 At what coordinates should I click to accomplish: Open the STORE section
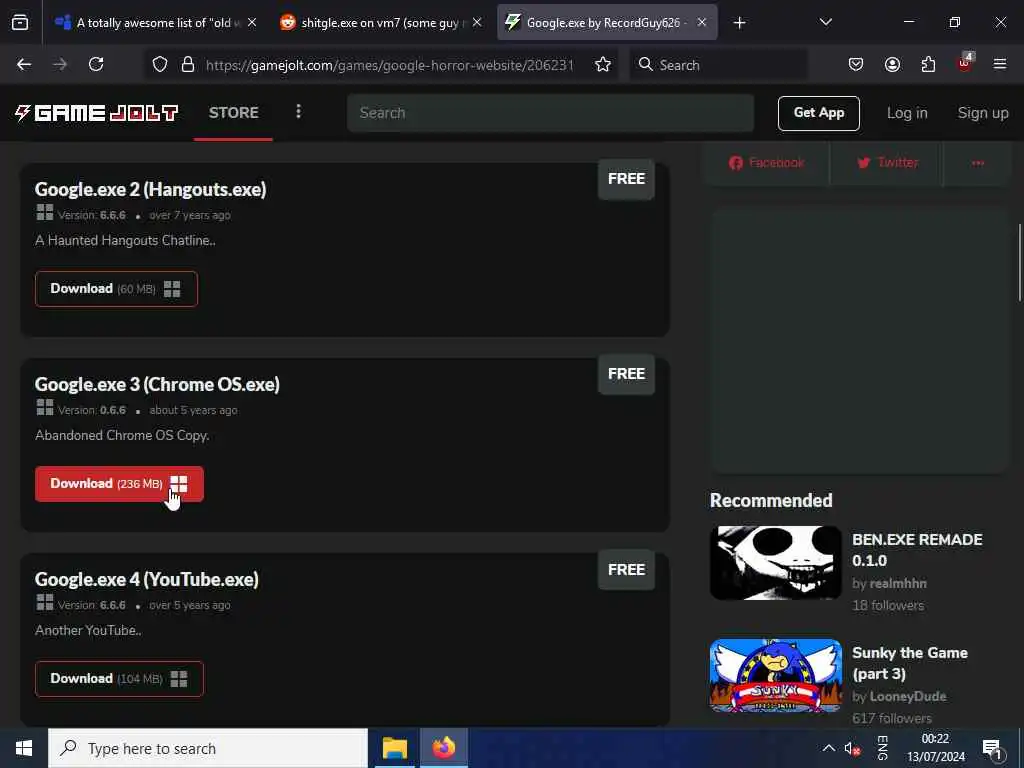(x=234, y=112)
